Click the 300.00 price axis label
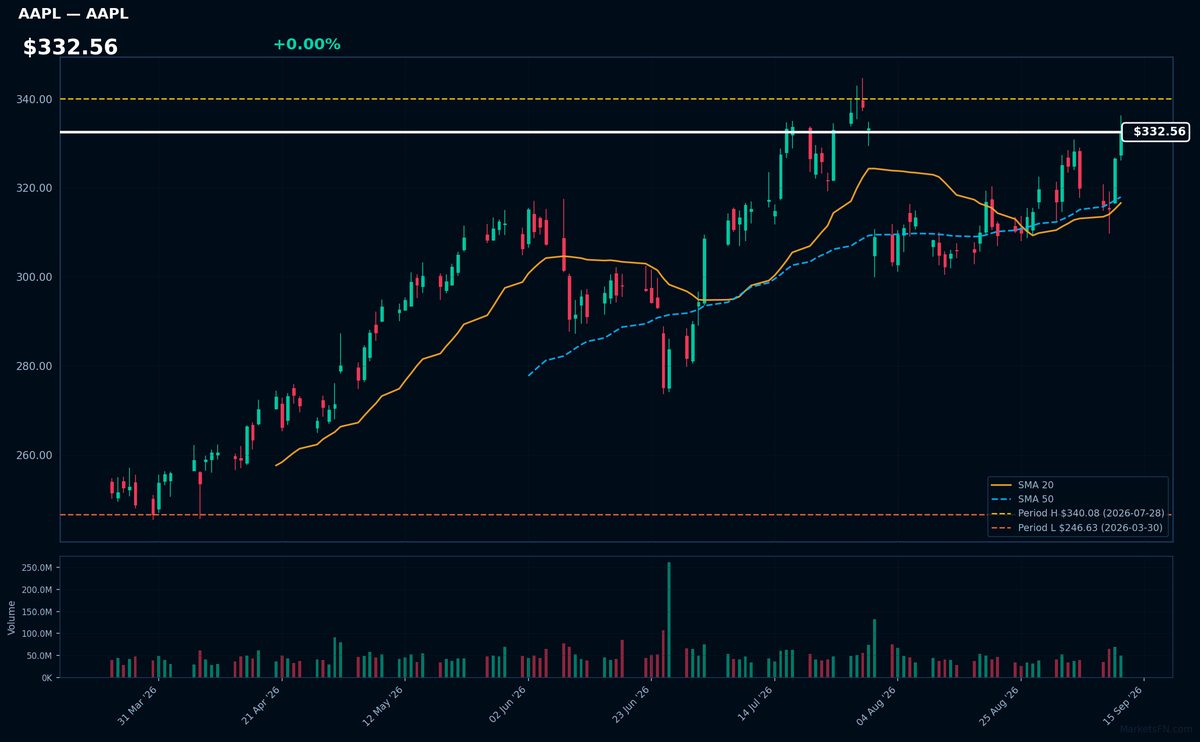The height and width of the screenshot is (742, 1200). pyautogui.click(x=34, y=278)
